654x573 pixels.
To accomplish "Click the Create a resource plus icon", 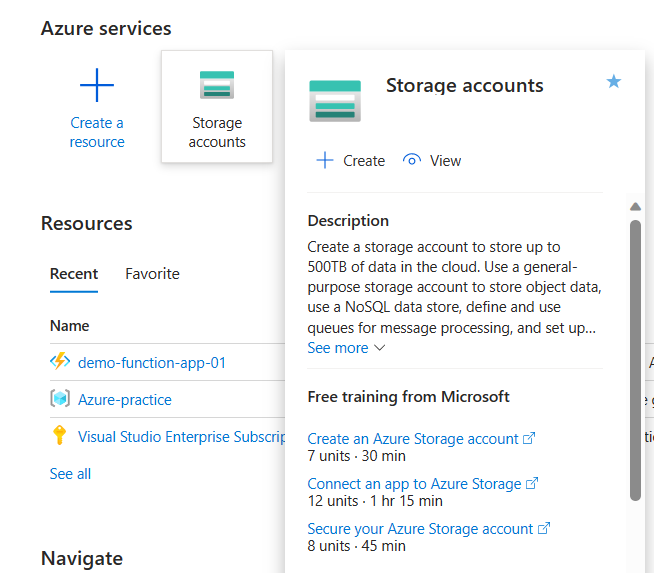I will 97,87.
